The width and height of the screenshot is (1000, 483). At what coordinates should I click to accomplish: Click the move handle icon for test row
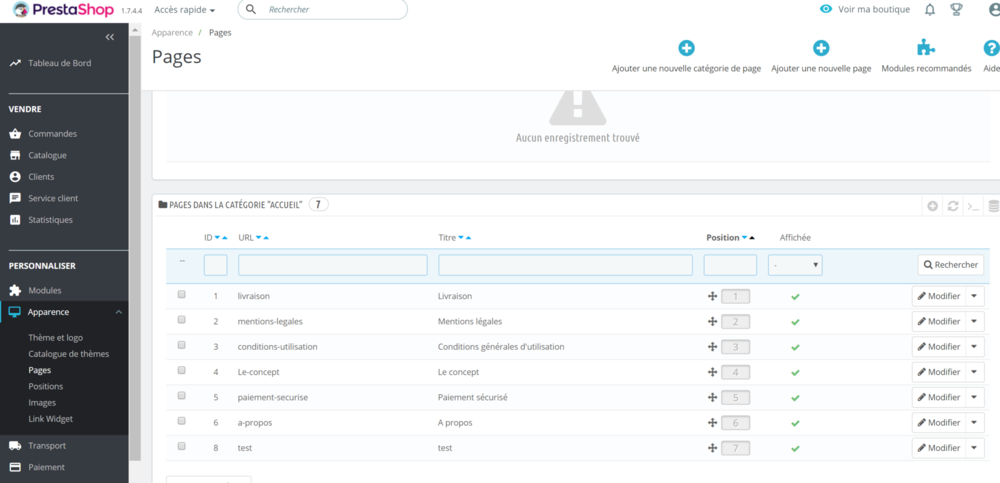tap(713, 448)
